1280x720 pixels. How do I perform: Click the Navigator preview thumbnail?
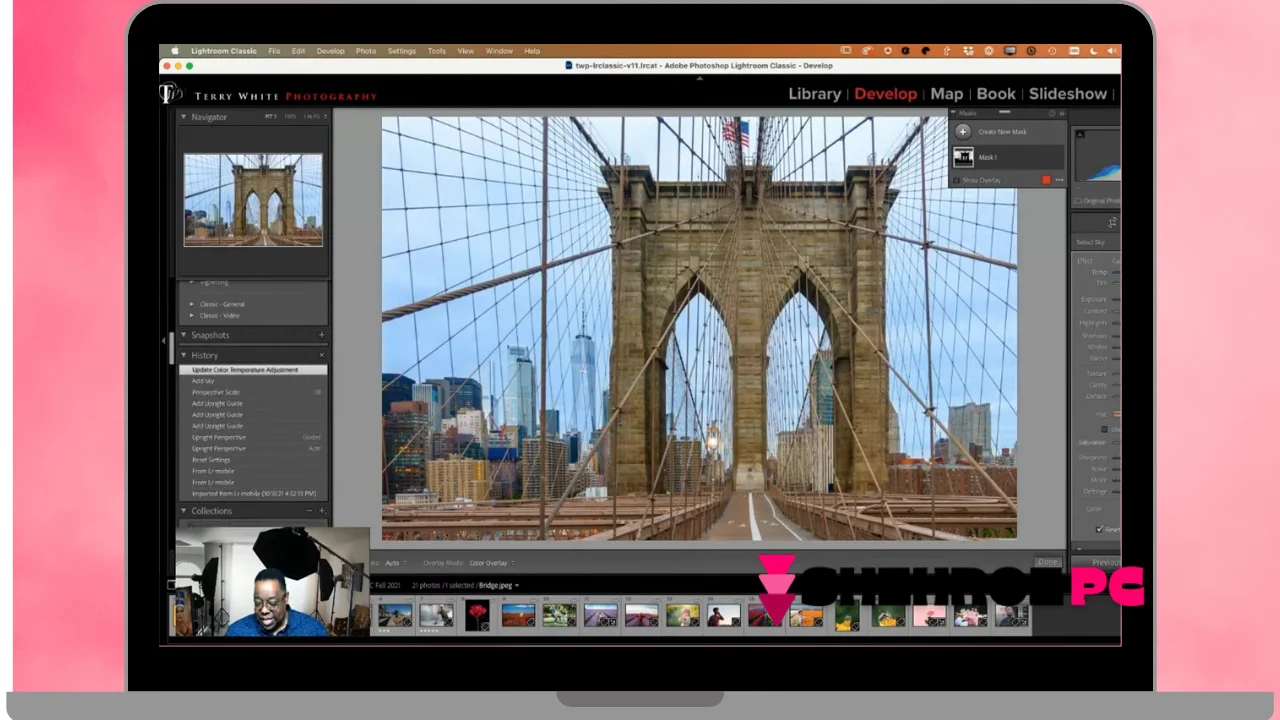coord(253,199)
